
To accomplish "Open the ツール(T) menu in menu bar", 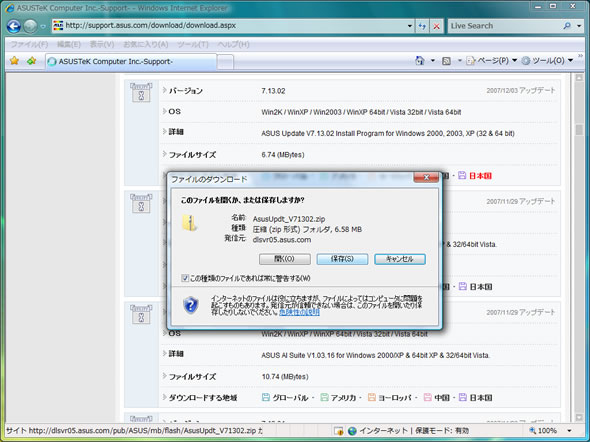I will click(193, 44).
